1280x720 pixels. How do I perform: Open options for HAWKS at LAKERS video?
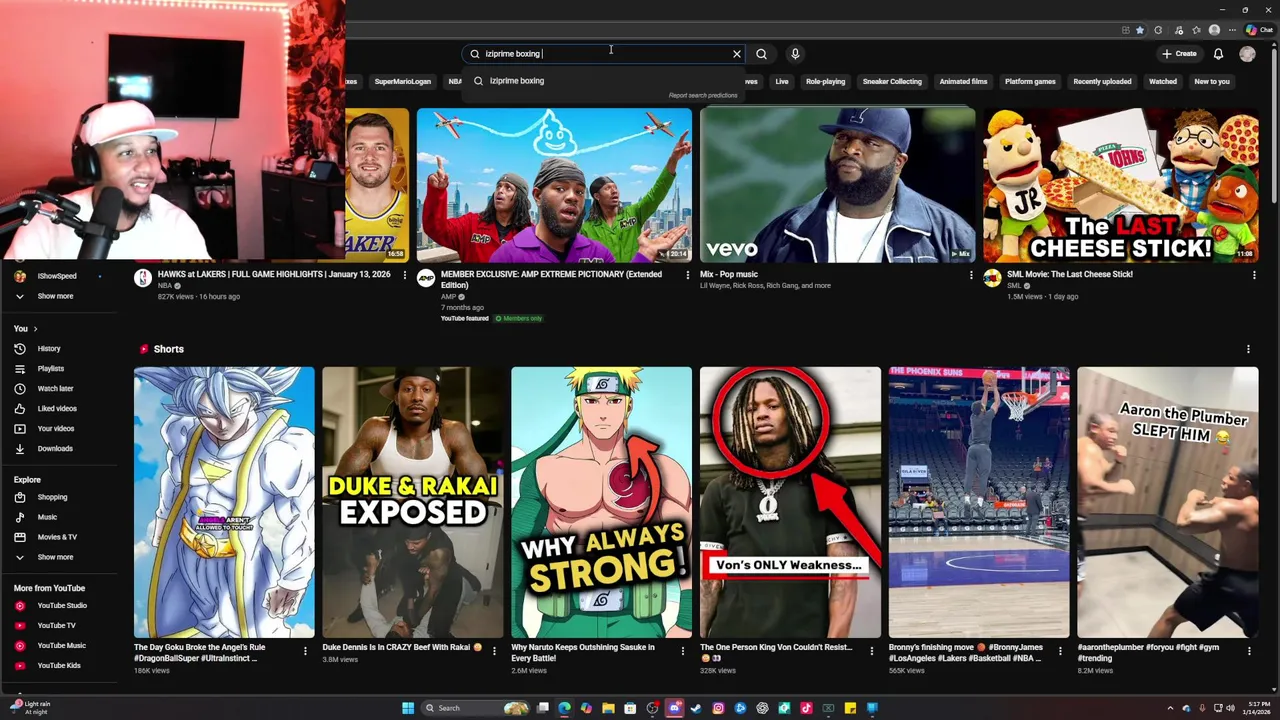tap(405, 275)
